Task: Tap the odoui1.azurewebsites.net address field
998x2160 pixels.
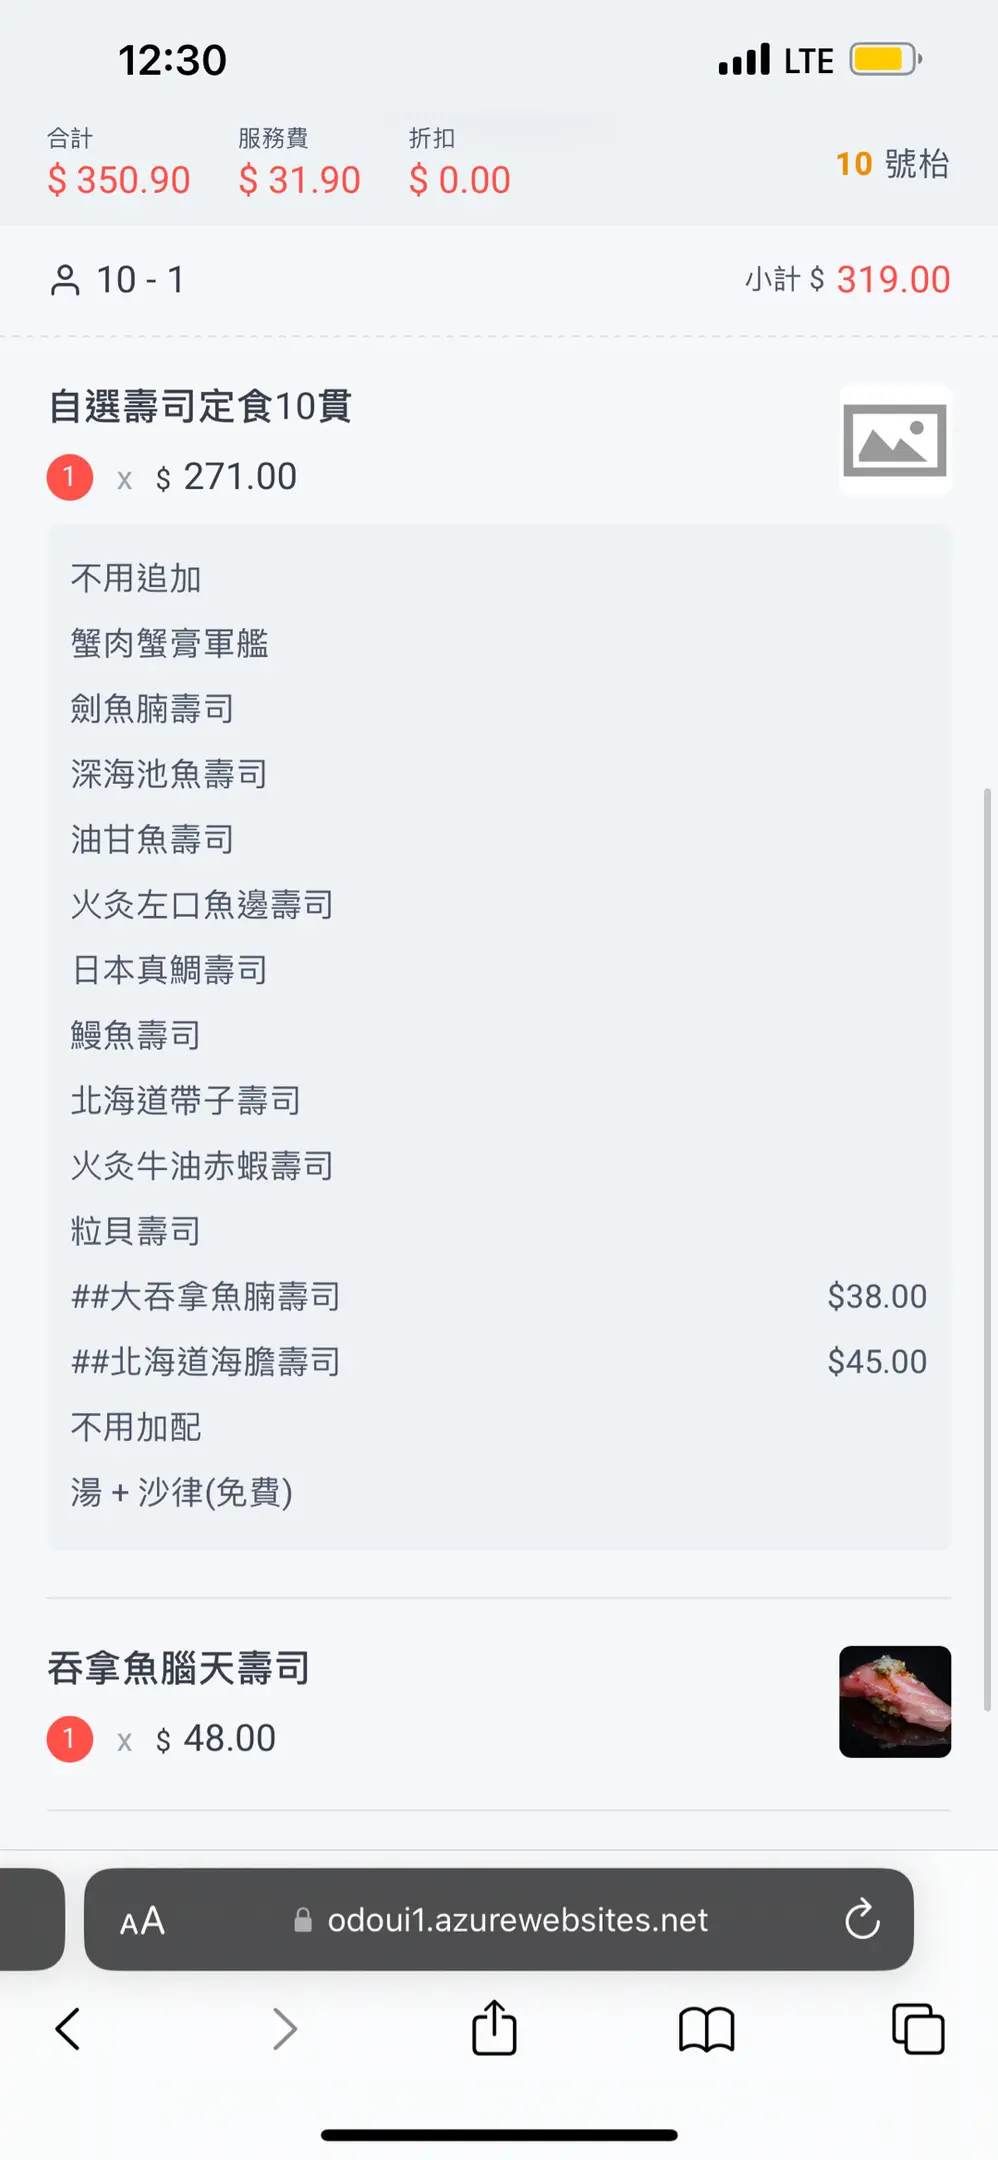Action: pyautogui.click(x=516, y=1920)
